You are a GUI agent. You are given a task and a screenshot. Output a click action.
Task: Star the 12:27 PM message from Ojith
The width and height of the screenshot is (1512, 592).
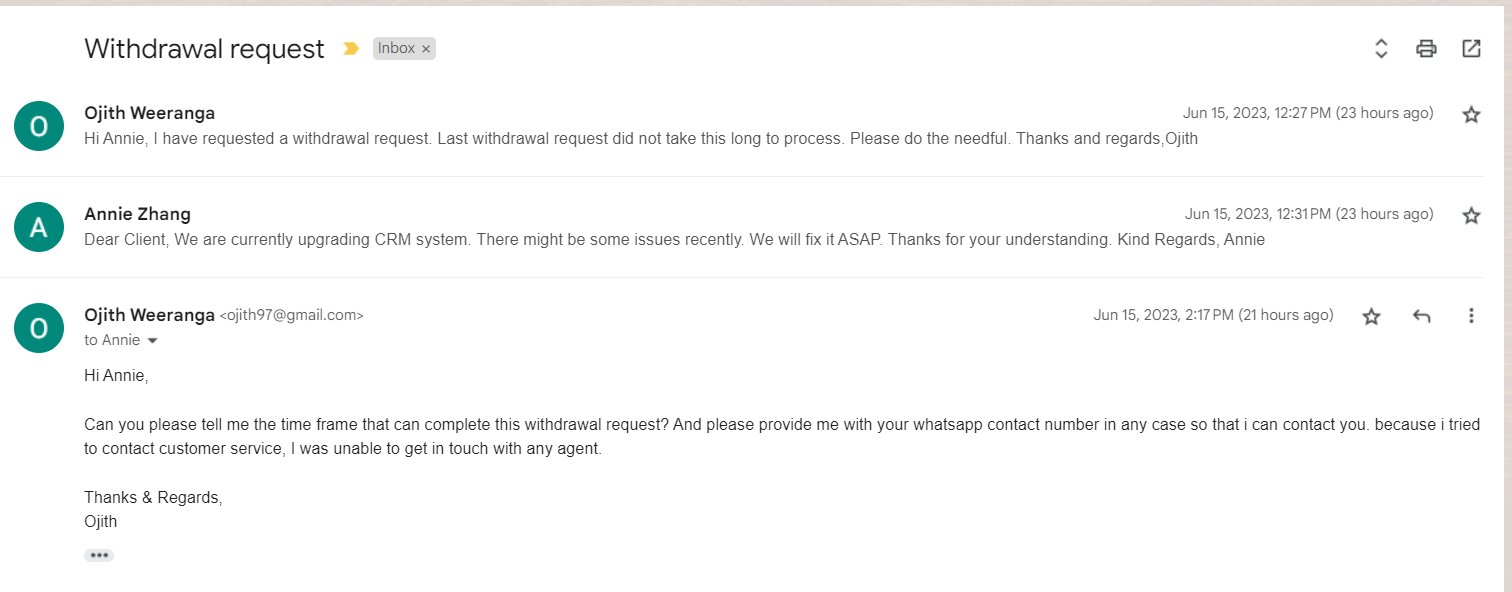pyautogui.click(x=1471, y=114)
